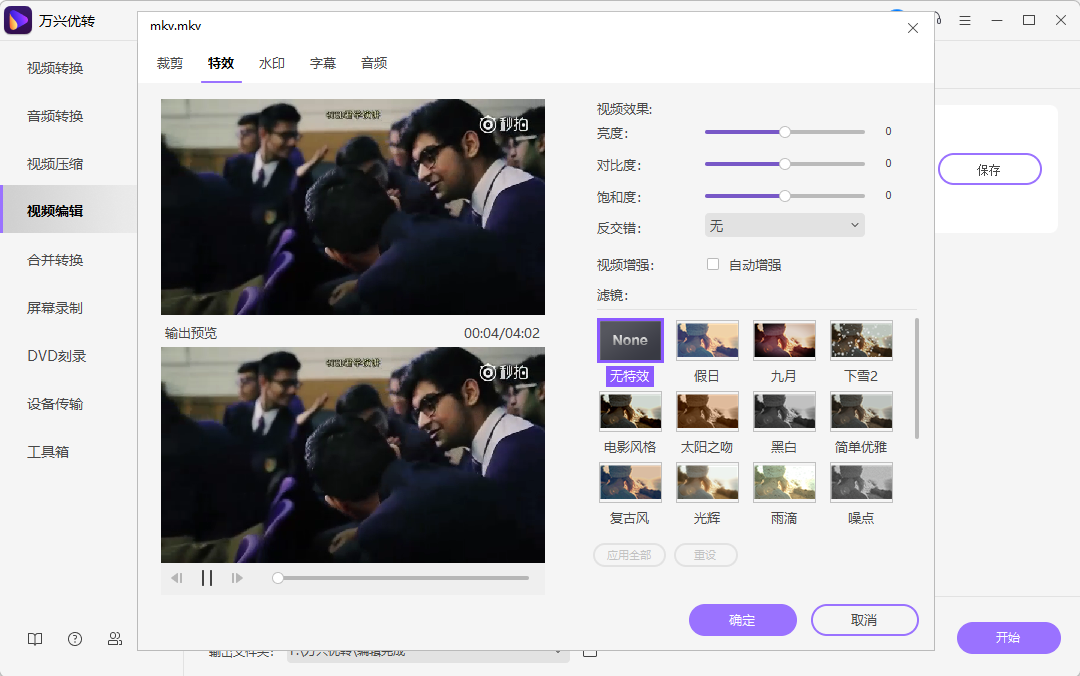
Task: Open help via the question mark icon
Action: point(75,638)
